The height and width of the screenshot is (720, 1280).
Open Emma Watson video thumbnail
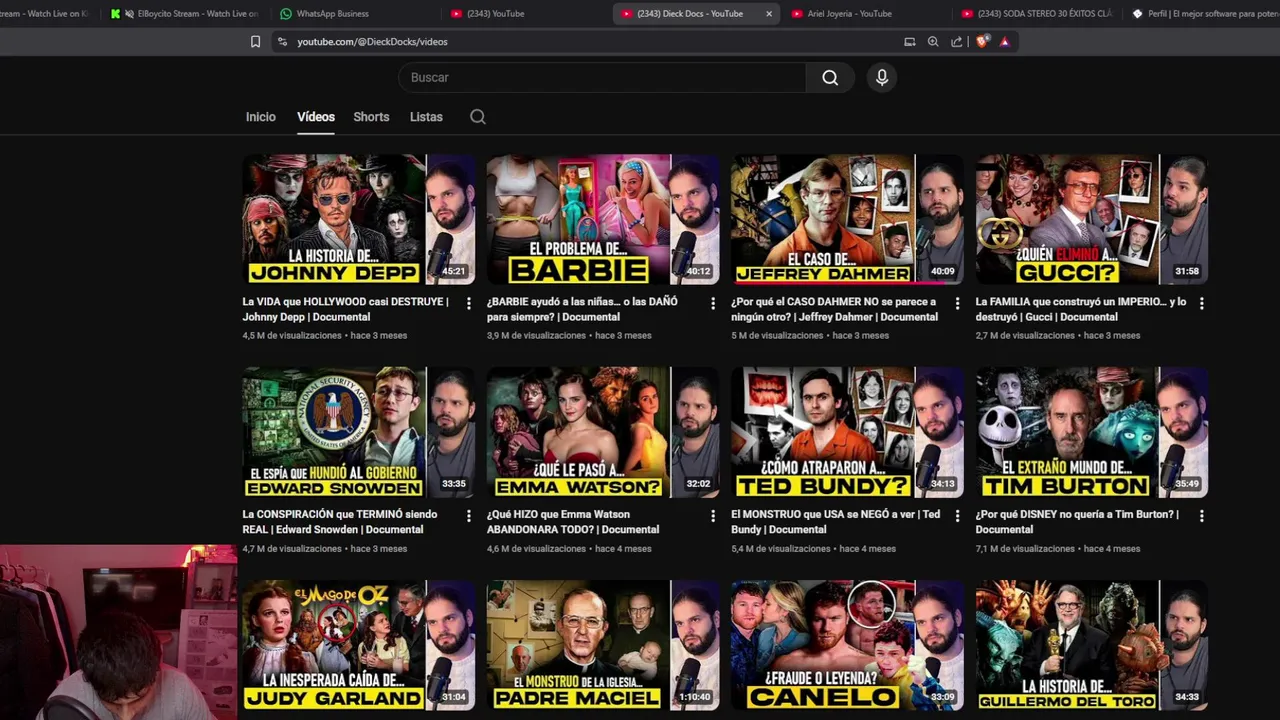pyautogui.click(x=603, y=432)
